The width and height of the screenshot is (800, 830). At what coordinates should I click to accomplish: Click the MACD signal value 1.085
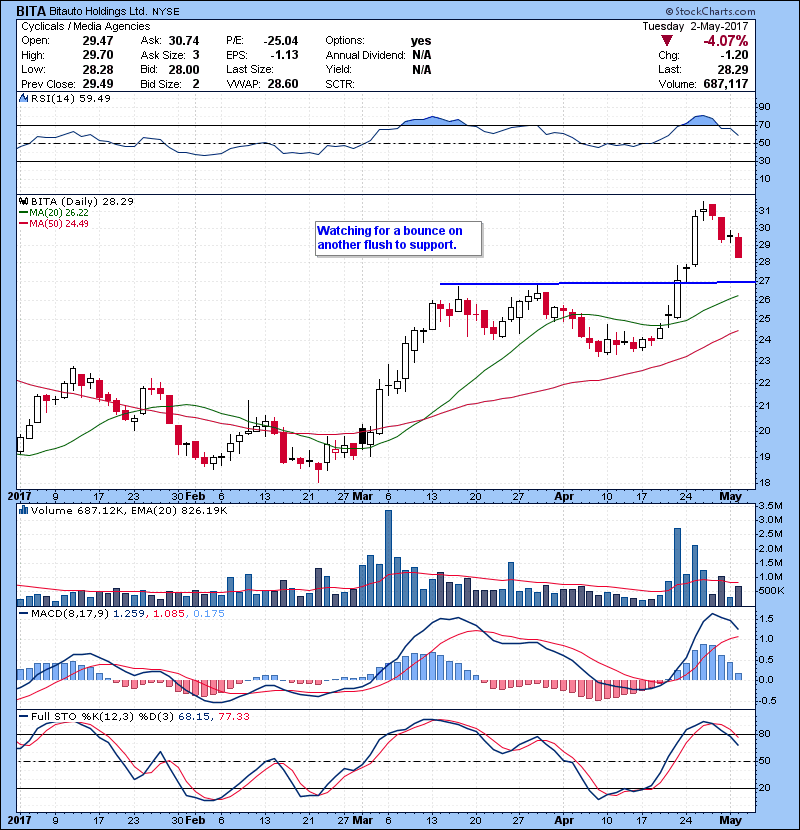tap(169, 614)
